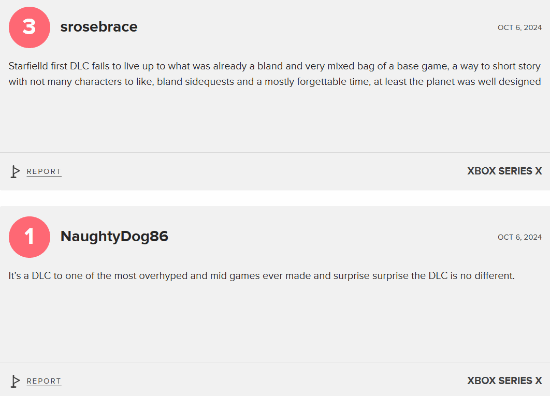Click second line 'with not many characters'
This screenshot has width=550, height=396.
tap(275, 82)
